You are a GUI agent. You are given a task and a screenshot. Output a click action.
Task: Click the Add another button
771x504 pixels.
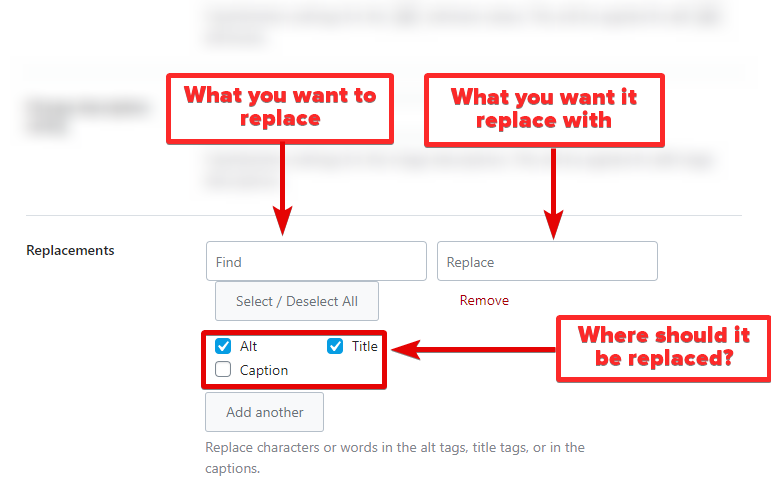click(x=264, y=412)
